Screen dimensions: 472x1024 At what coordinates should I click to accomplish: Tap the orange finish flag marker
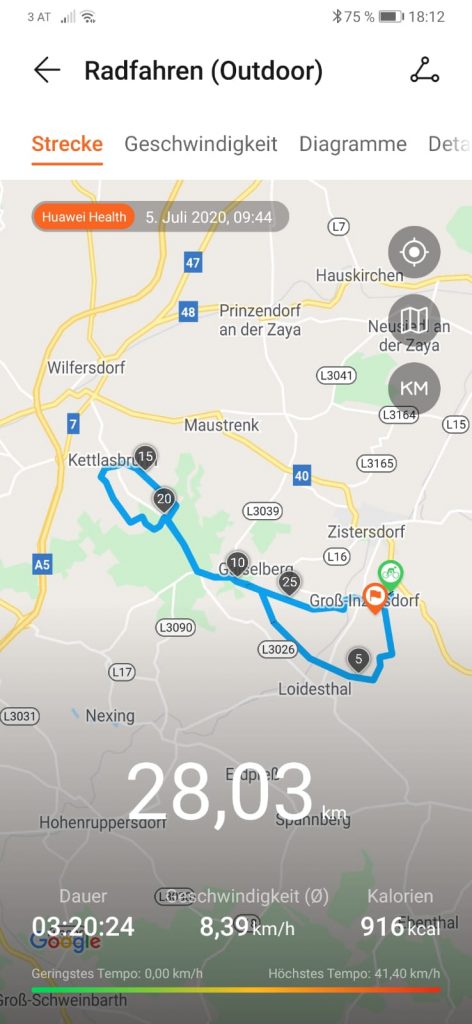tap(375, 598)
